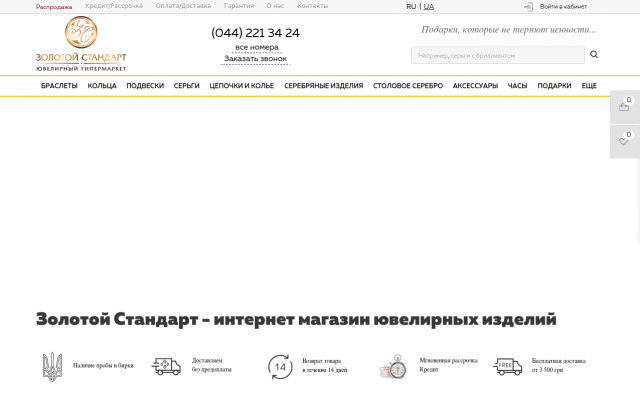Open Кредит/Рассрочка page

[114, 6]
